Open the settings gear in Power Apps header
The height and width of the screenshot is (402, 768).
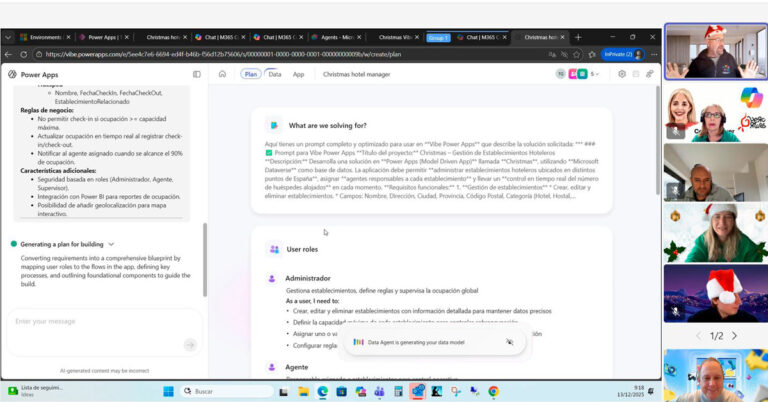click(622, 74)
